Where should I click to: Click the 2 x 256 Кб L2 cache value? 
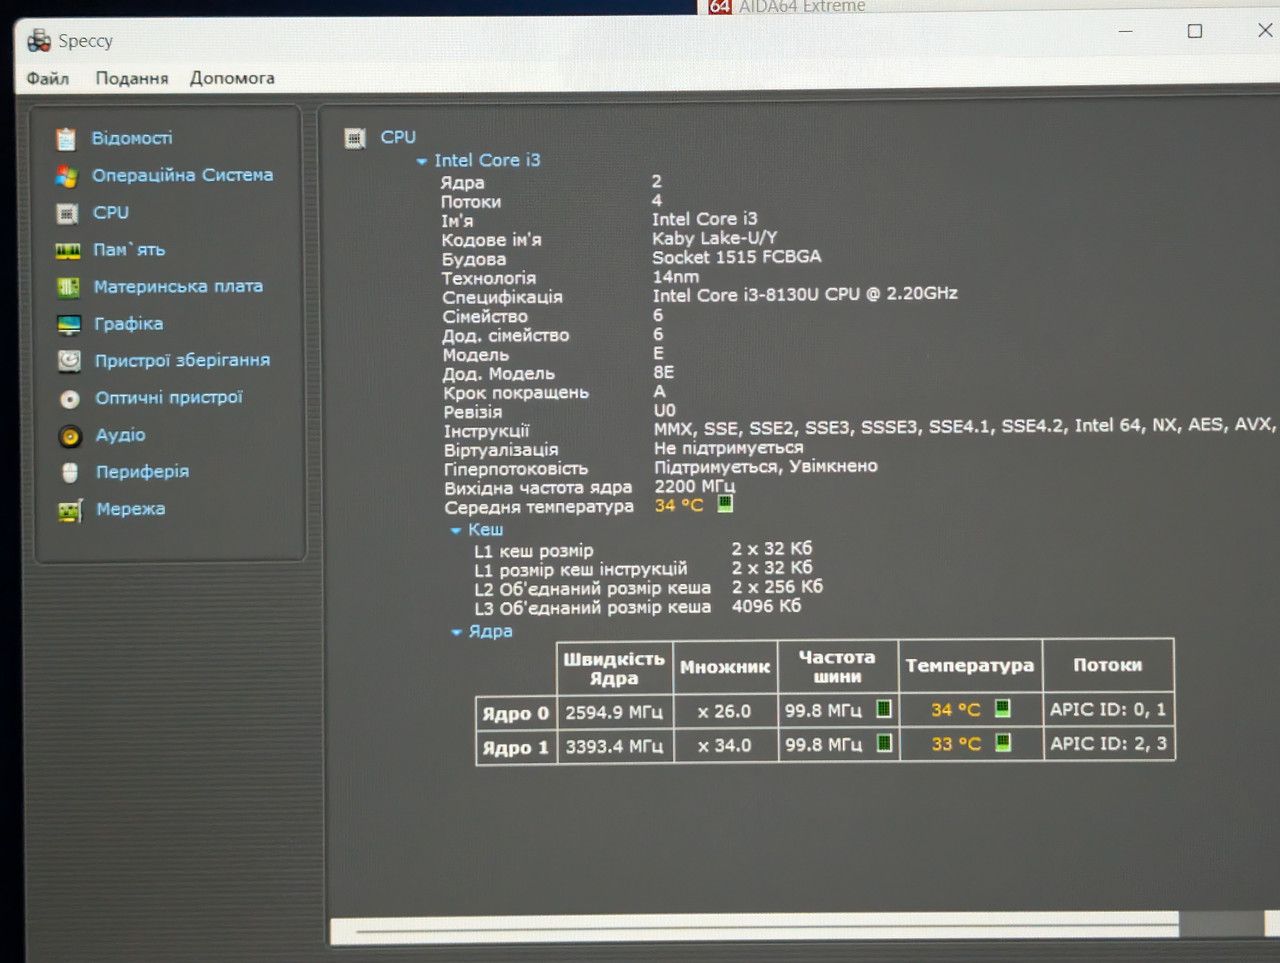777,587
